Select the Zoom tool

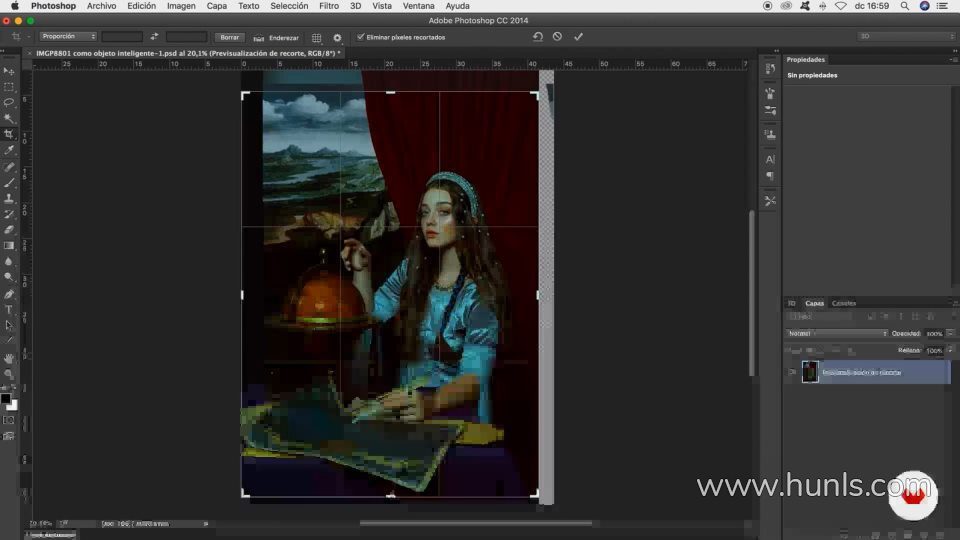tap(9, 374)
